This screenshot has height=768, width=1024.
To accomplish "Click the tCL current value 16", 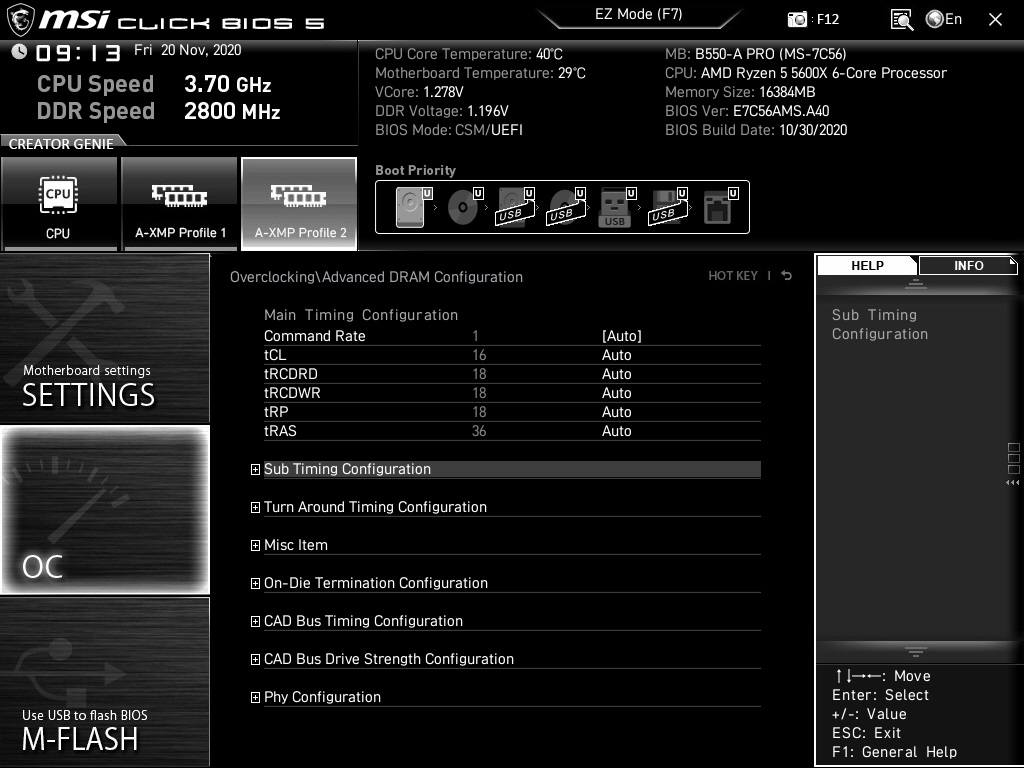I will 479,355.
